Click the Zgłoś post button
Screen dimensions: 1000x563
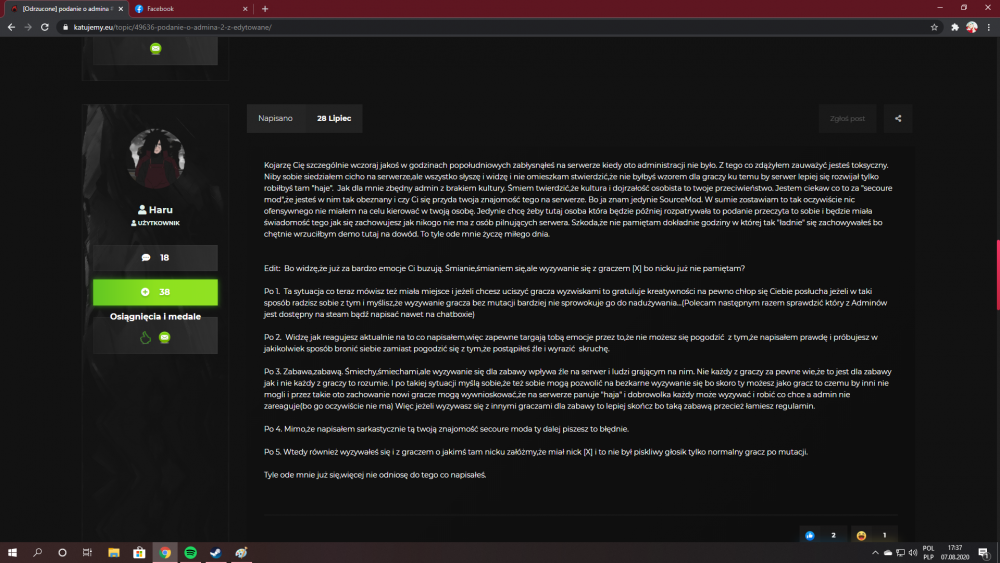coord(847,119)
